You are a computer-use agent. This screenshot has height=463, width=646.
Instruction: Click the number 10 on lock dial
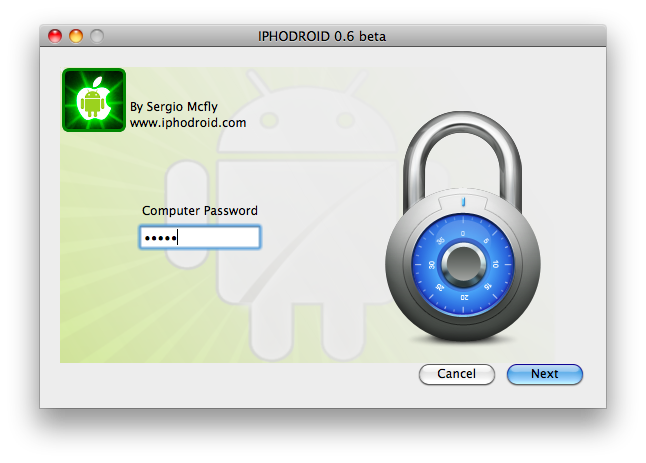tap(495, 264)
